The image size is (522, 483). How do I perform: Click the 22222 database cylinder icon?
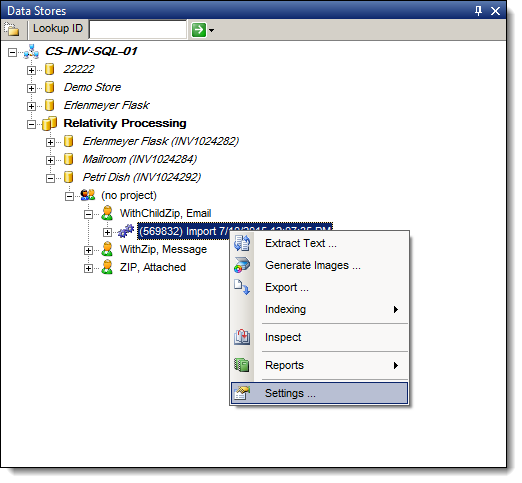coord(50,69)
